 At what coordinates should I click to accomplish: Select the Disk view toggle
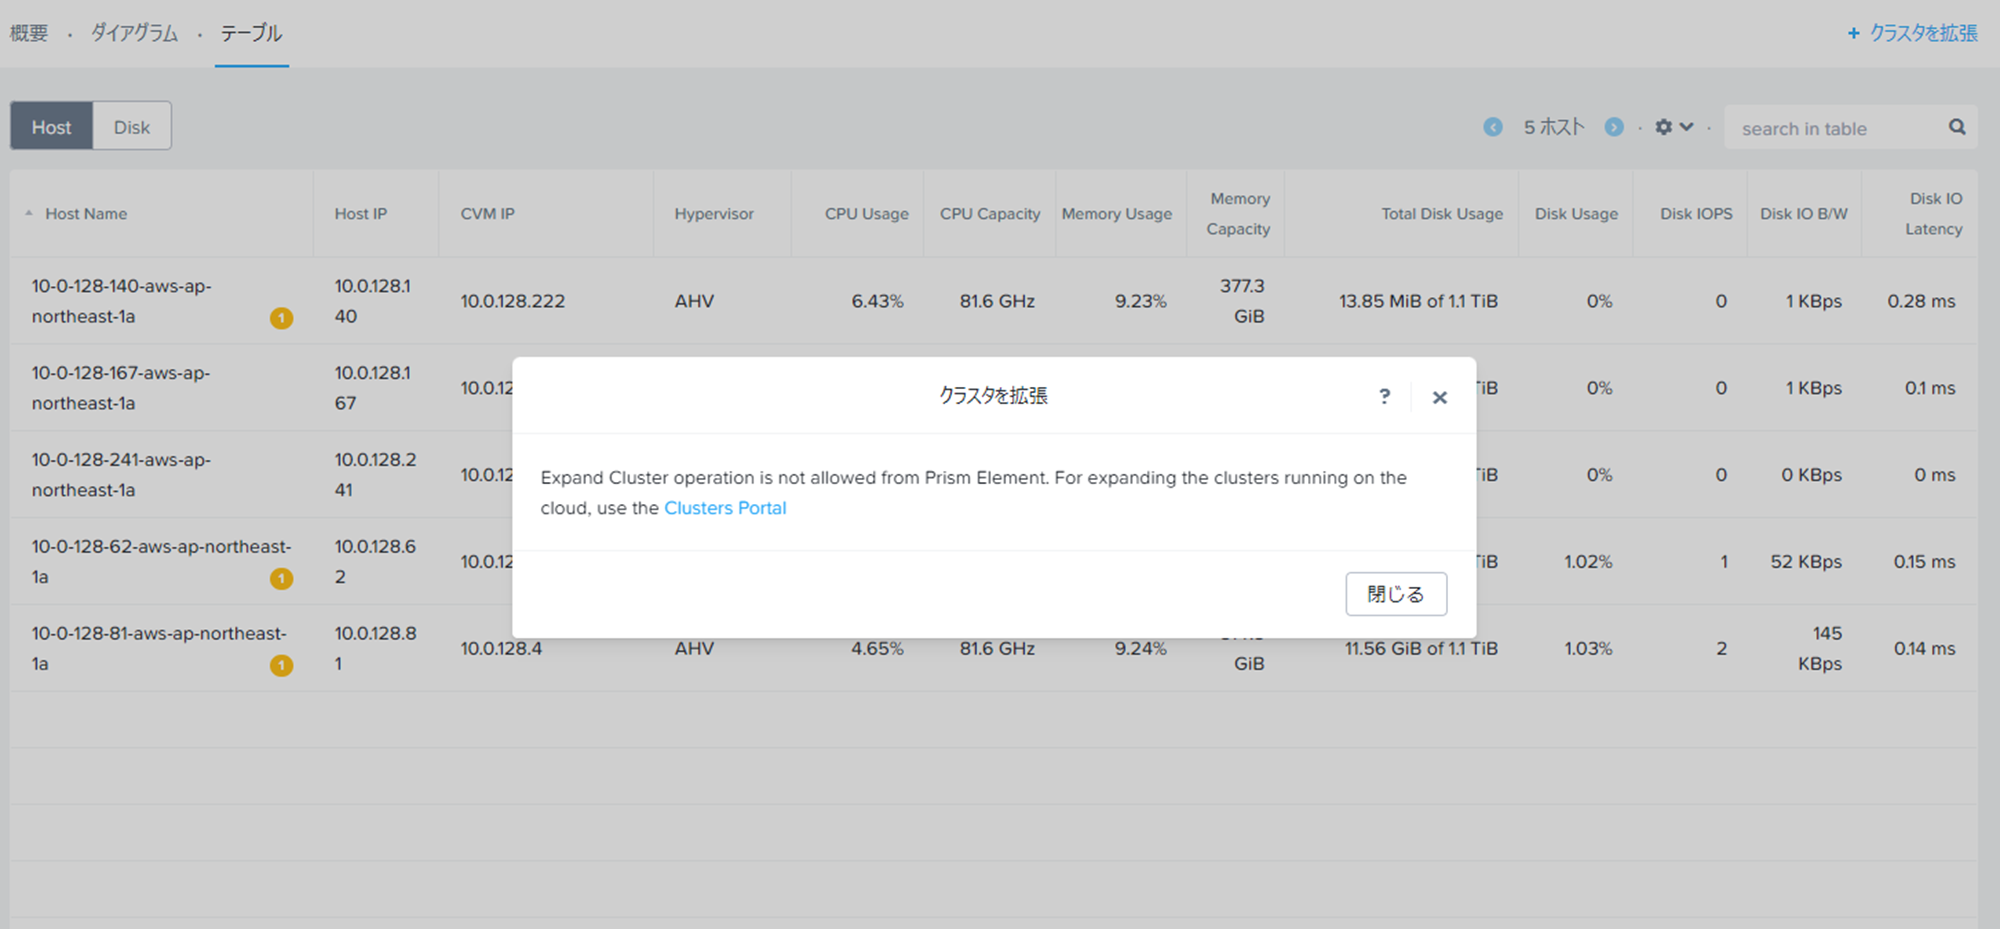pos(132,127)
